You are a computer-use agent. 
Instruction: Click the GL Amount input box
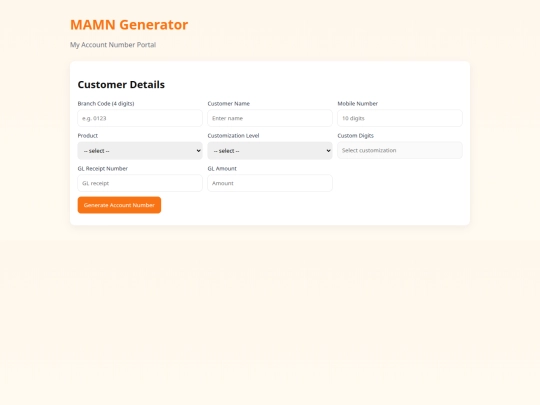(x=270, y=183)
